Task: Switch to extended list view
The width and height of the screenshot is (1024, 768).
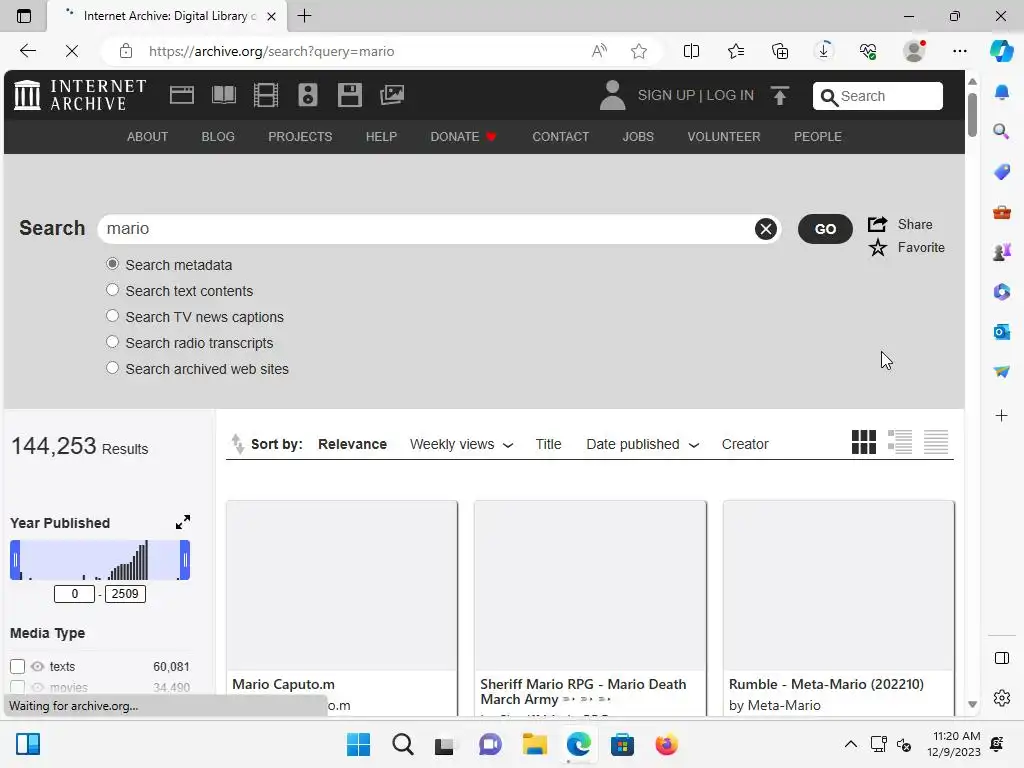Action: pyautogui.click(x=899, y=442)
